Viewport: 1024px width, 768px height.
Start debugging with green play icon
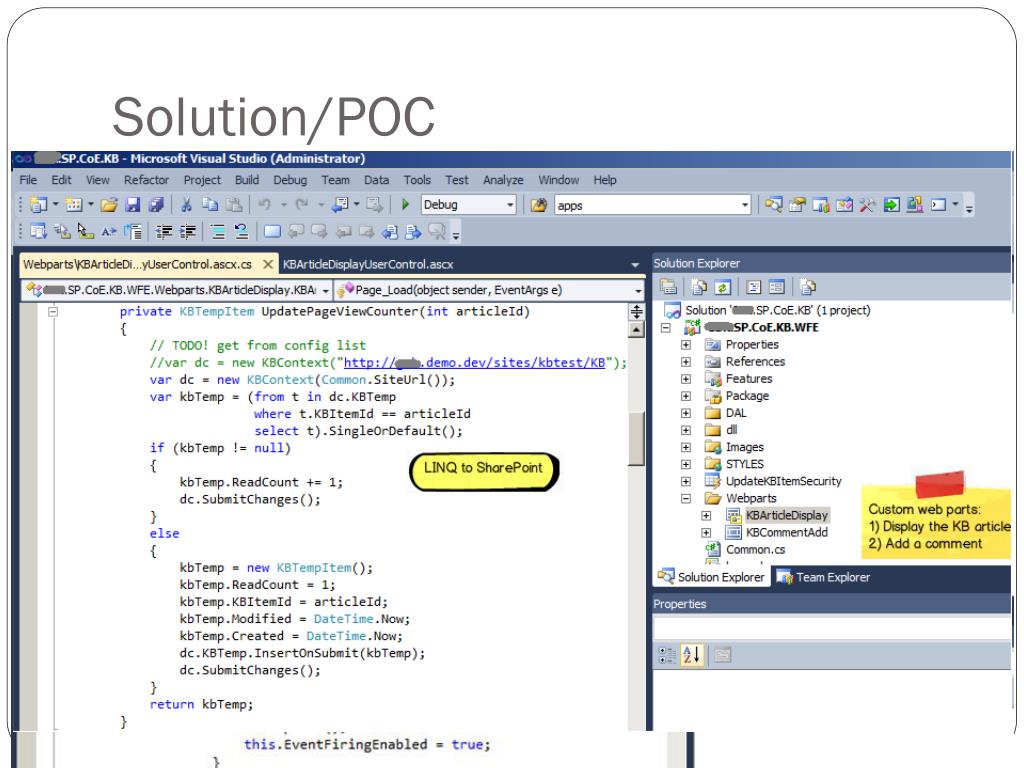pyautogui.click(x=405, y=205)
